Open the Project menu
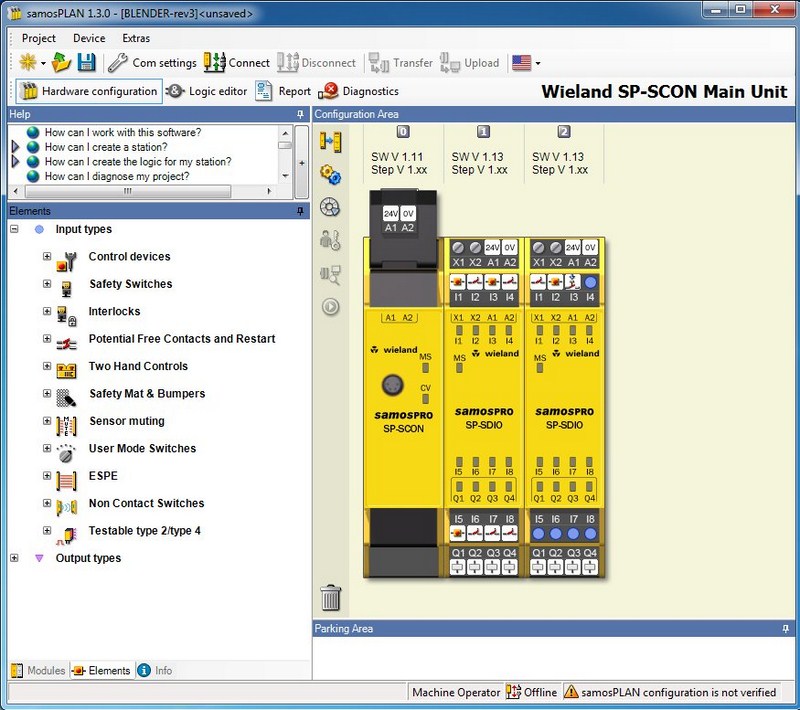 point(38,38)
